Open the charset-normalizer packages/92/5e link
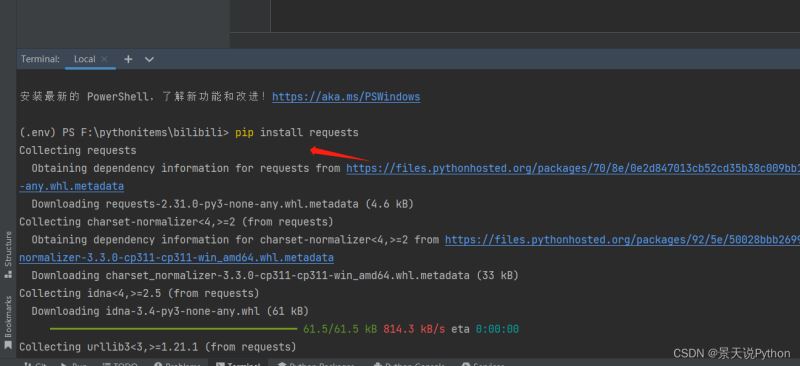The height and width of the screenshot is (366, 800). 622,240
